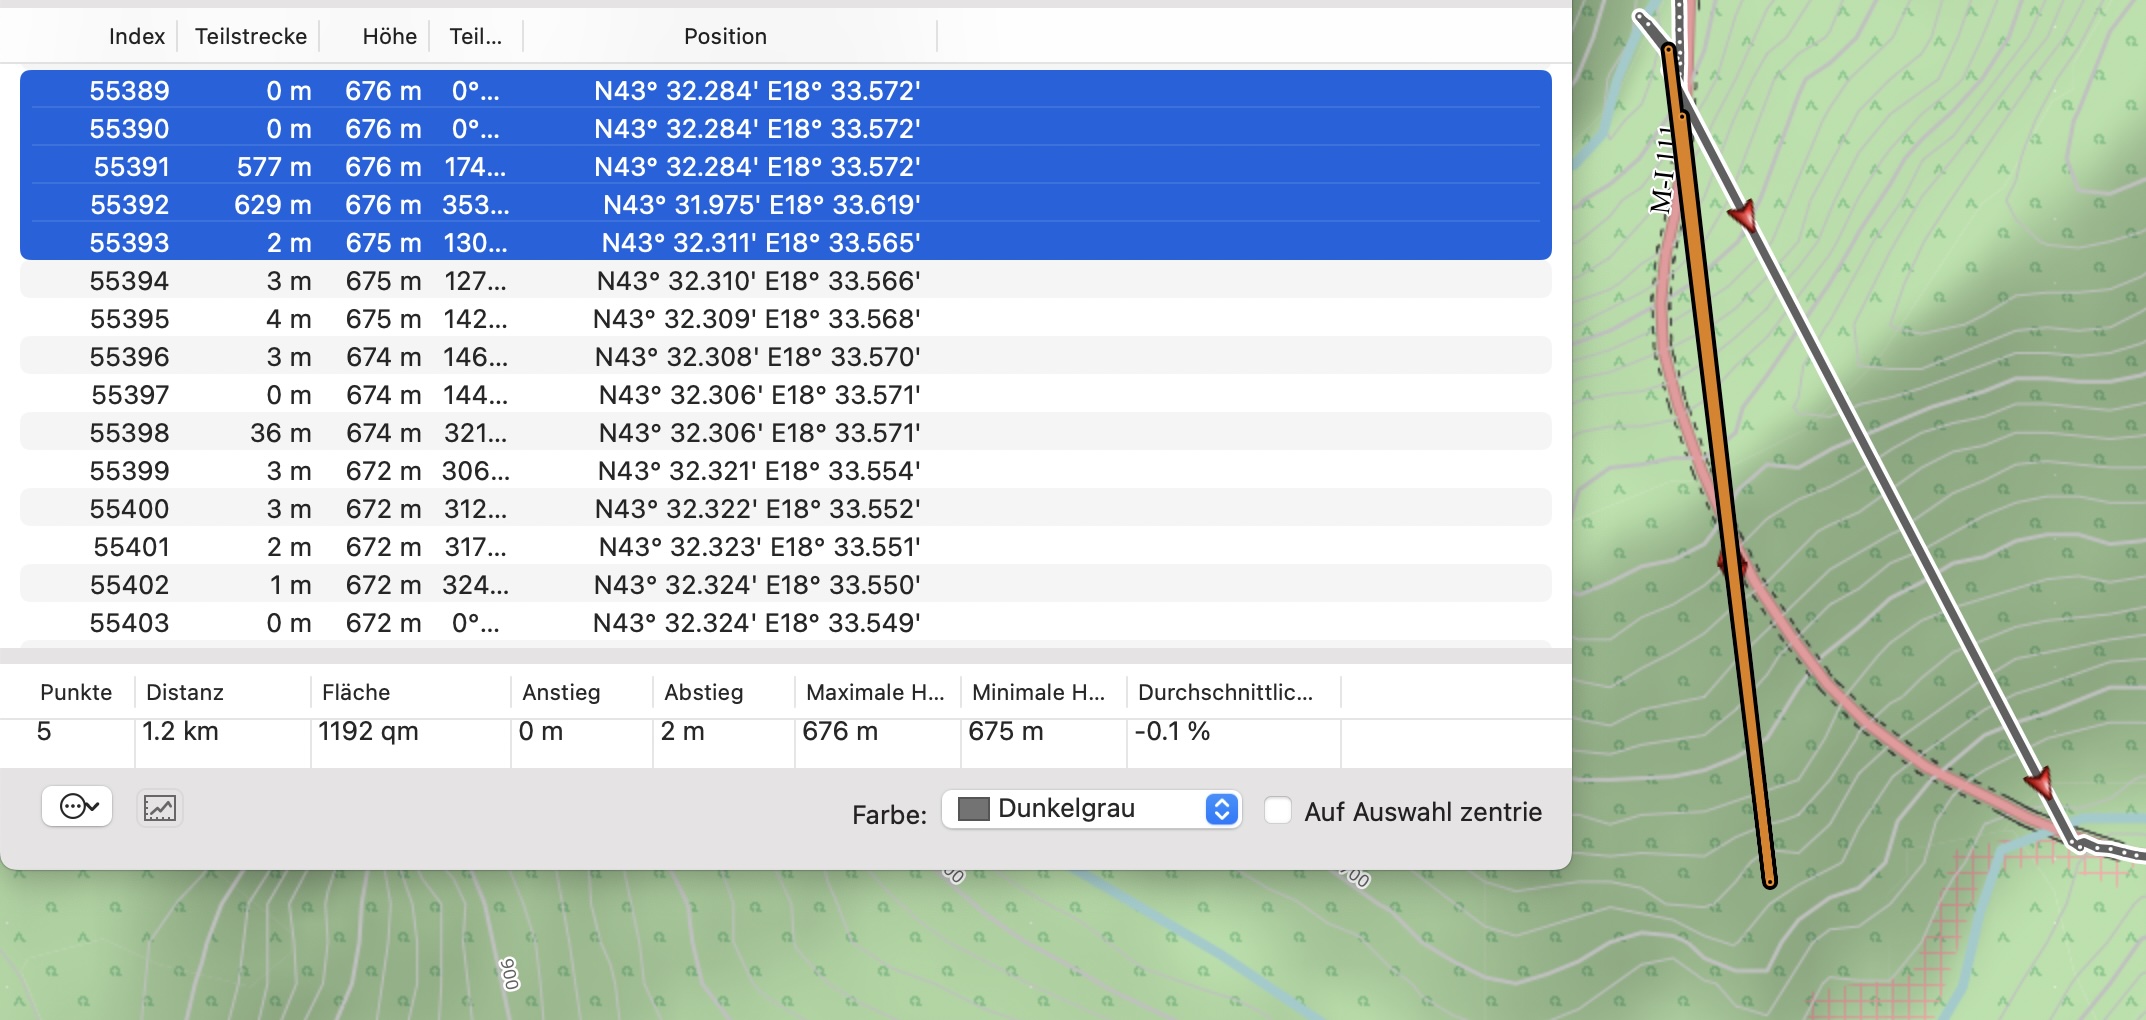Click the bottom endpoint of orange track segment

point(1770,882)
